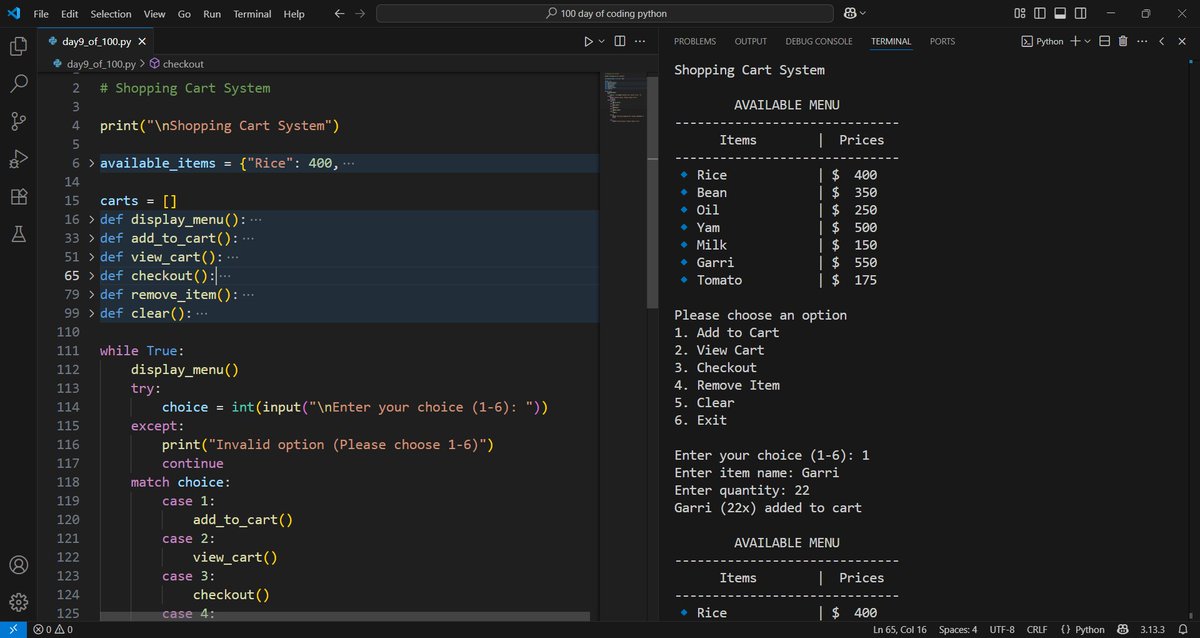Expand the folded add_to_cart function
The width and height of the screenshot is (1200, 638).
[x=92, y=238]
